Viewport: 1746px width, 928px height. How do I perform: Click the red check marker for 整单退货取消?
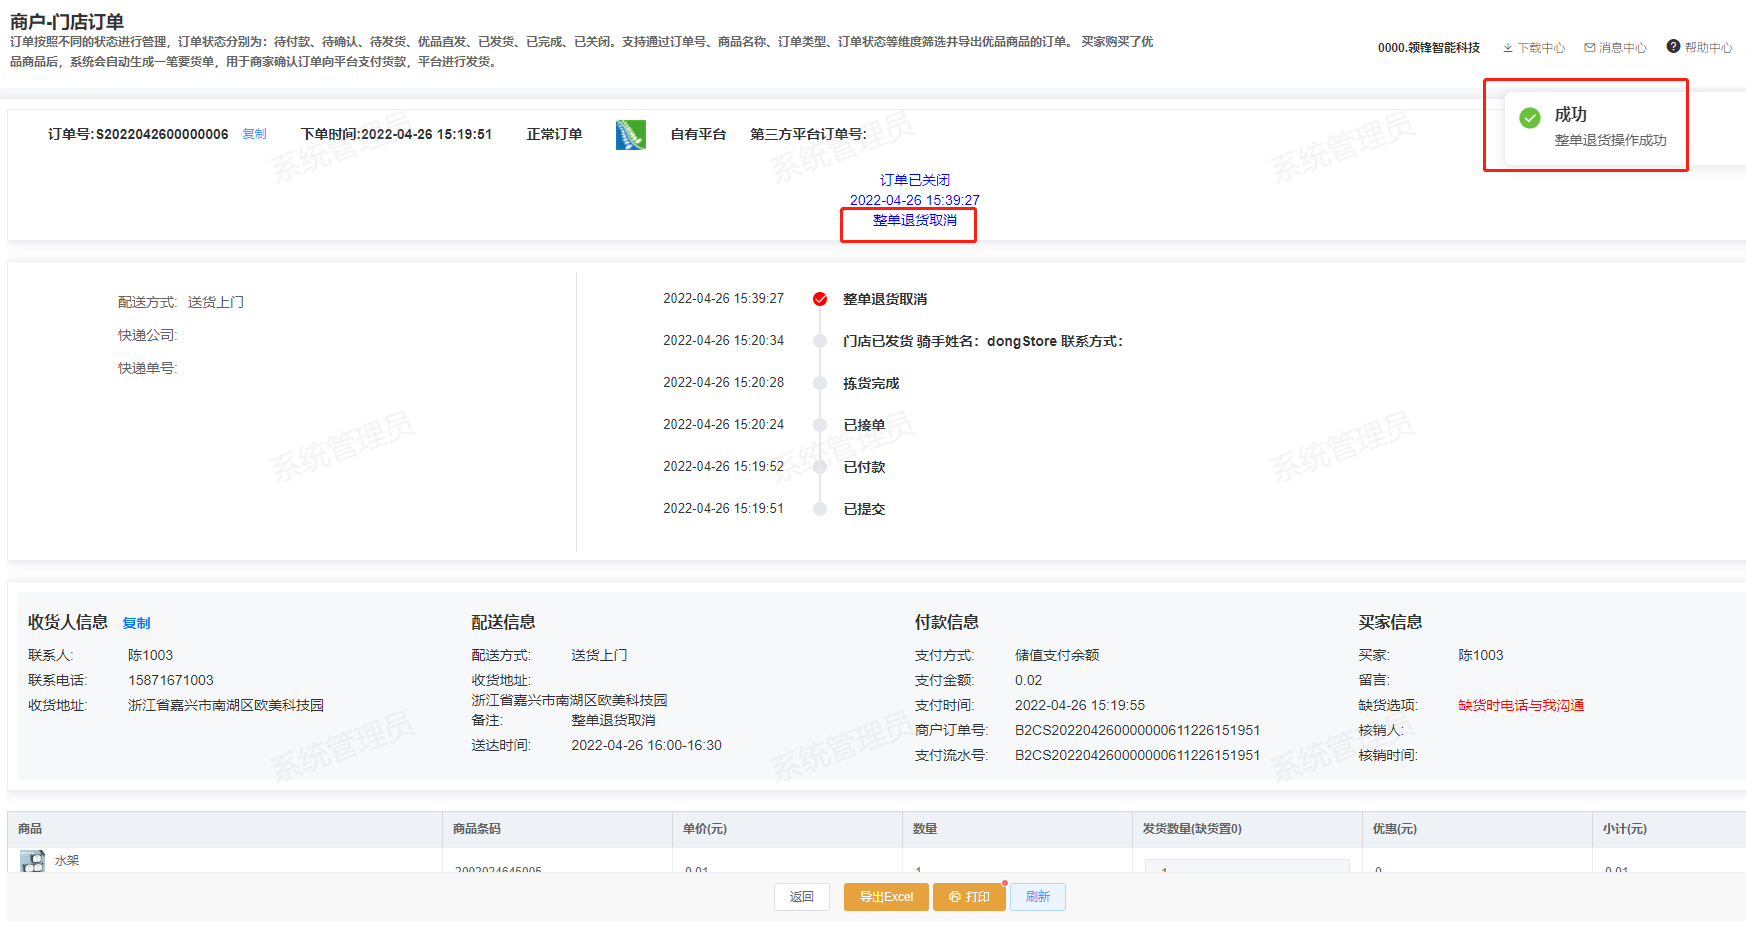[x=820, y=299]
